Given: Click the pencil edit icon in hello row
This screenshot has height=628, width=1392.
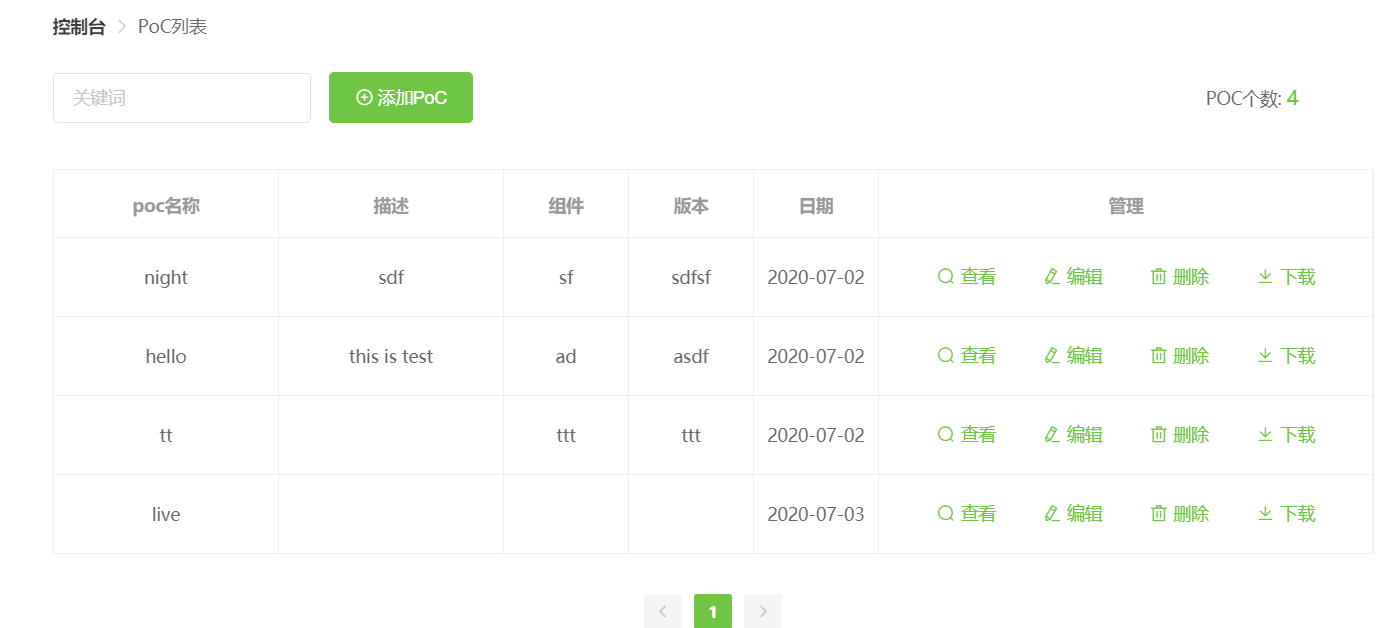Looking at the screenshot, I should pos(1051,355).
